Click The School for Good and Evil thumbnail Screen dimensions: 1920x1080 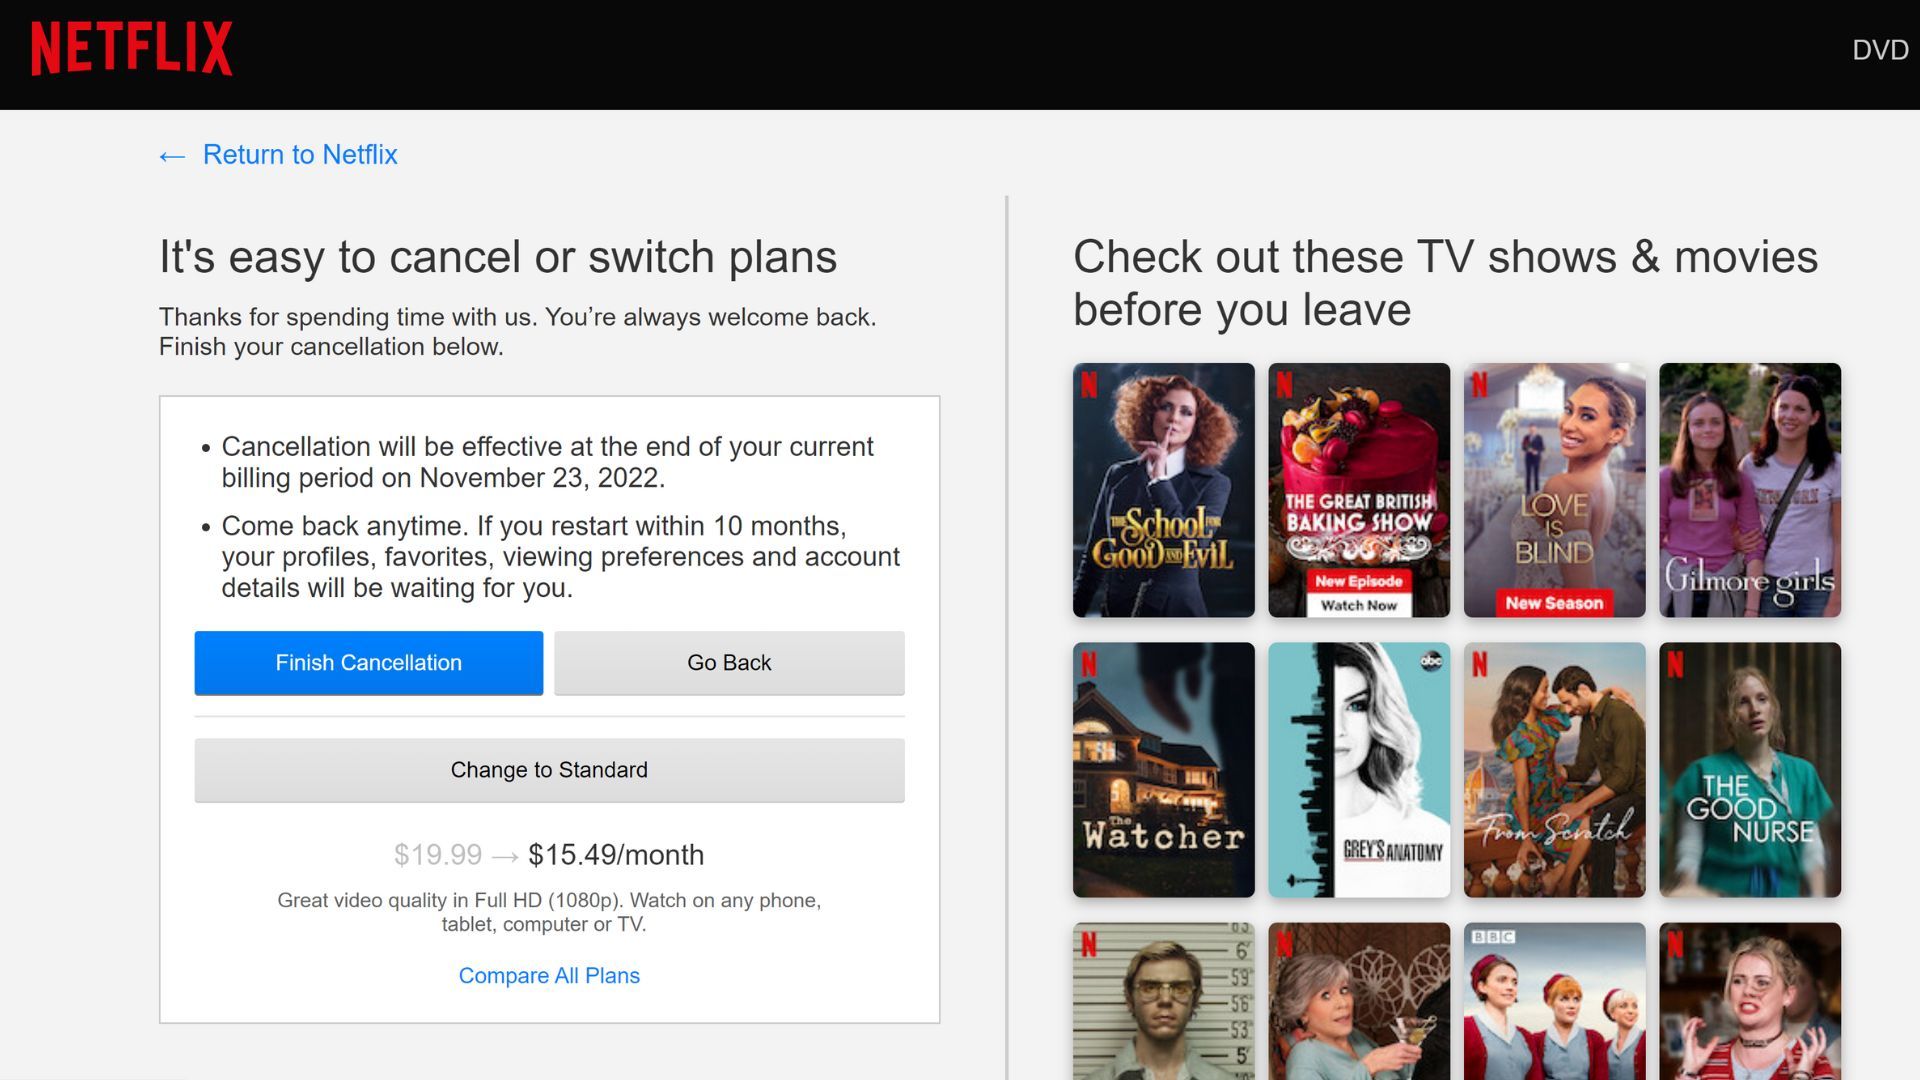click(x=1163, y=489)
